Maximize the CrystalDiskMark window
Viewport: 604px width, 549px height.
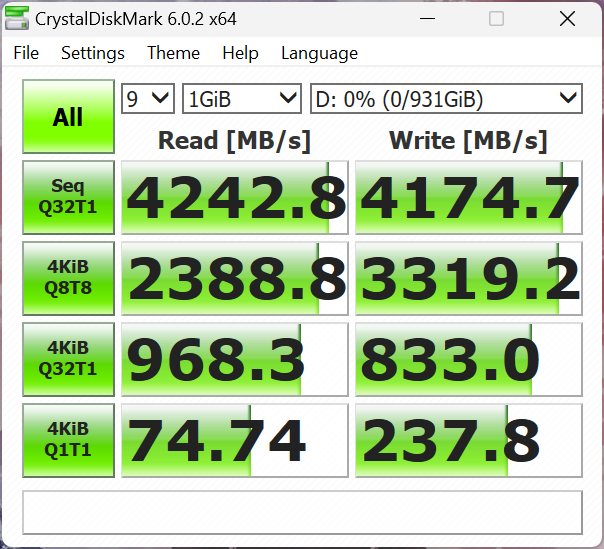[496, 18]
